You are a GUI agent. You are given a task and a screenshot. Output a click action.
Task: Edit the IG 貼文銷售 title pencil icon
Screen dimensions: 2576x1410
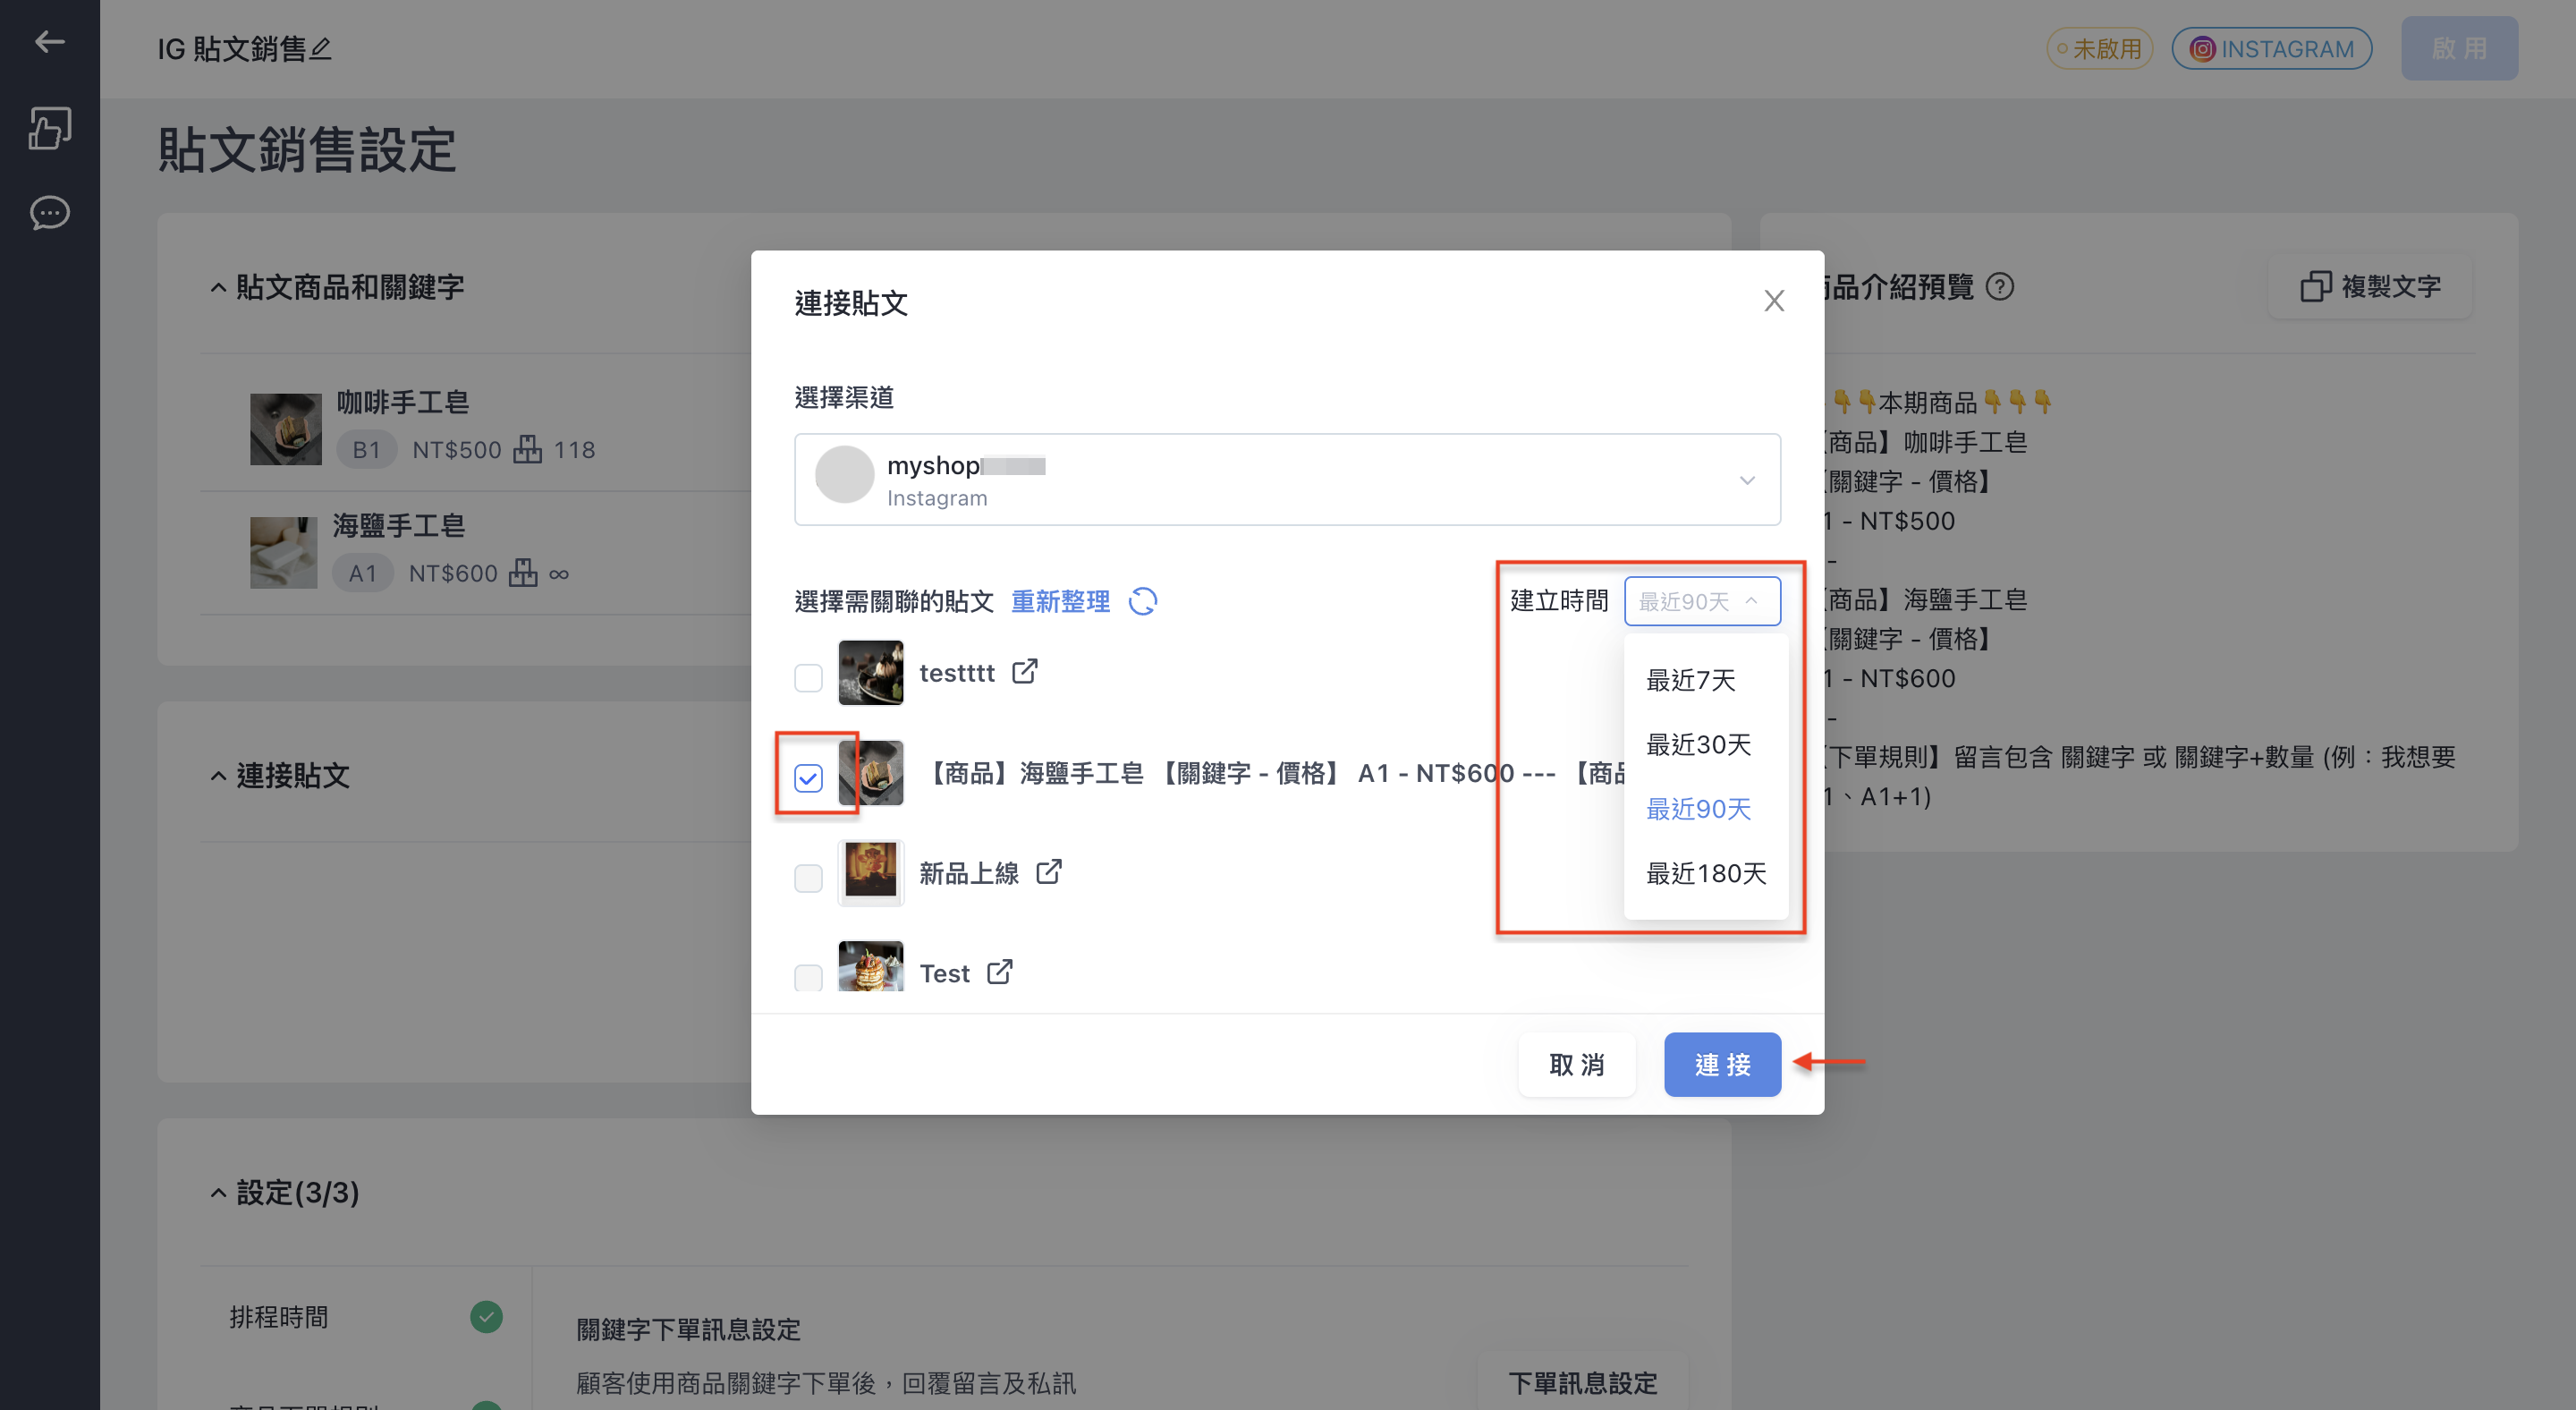pyautogui.click(x=320, y=48)
